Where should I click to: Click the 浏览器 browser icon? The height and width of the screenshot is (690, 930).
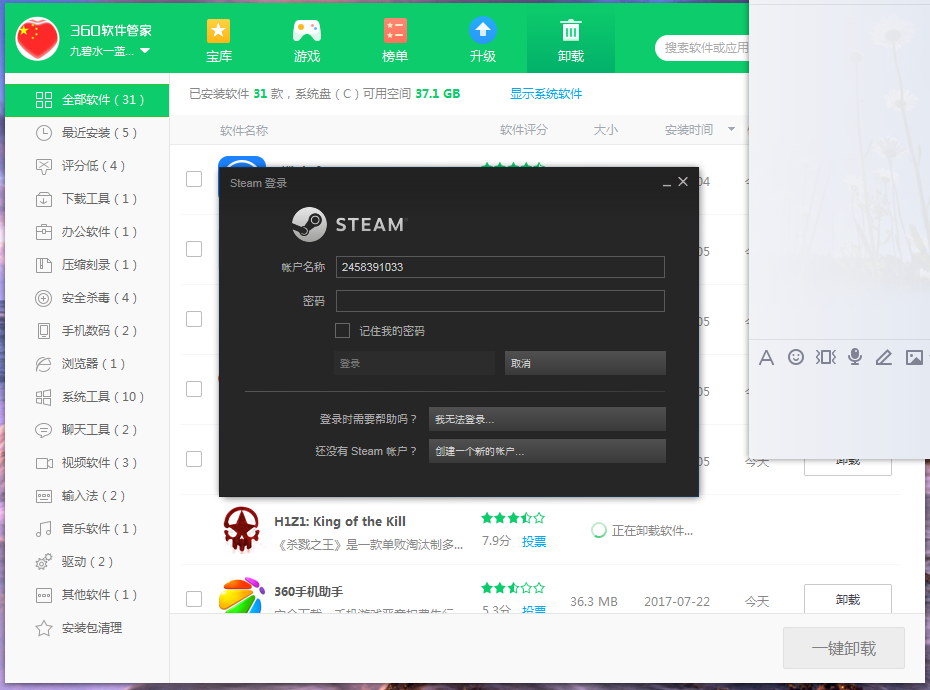pyautogui.click(x=43, y=364)
